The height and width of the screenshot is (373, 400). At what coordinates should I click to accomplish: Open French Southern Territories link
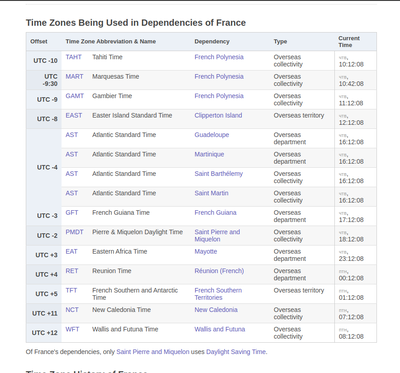click(218, 294)
